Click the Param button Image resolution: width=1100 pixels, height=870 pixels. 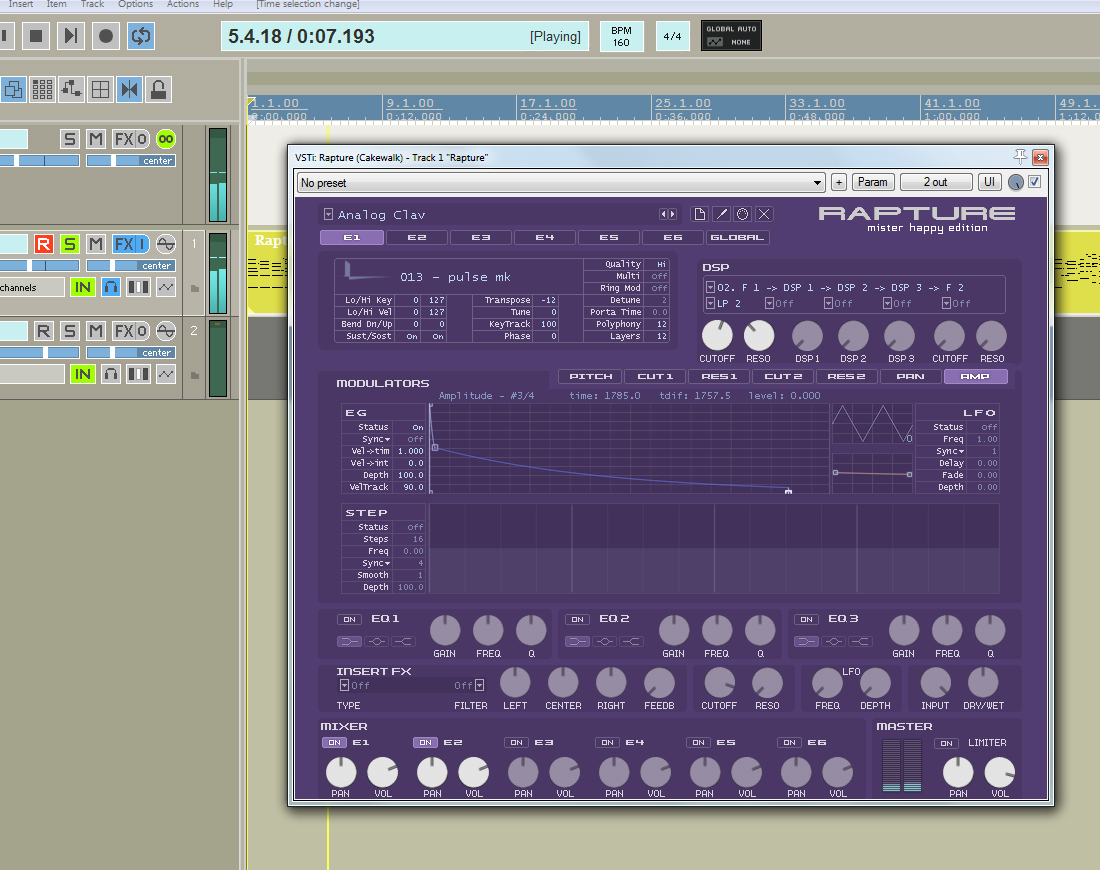[872, 182]
